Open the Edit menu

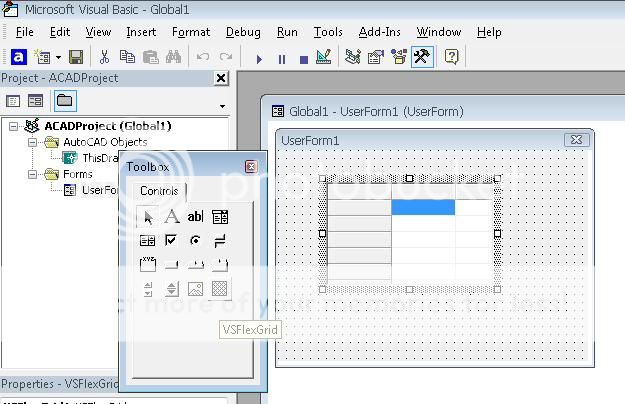pos(60,32)
